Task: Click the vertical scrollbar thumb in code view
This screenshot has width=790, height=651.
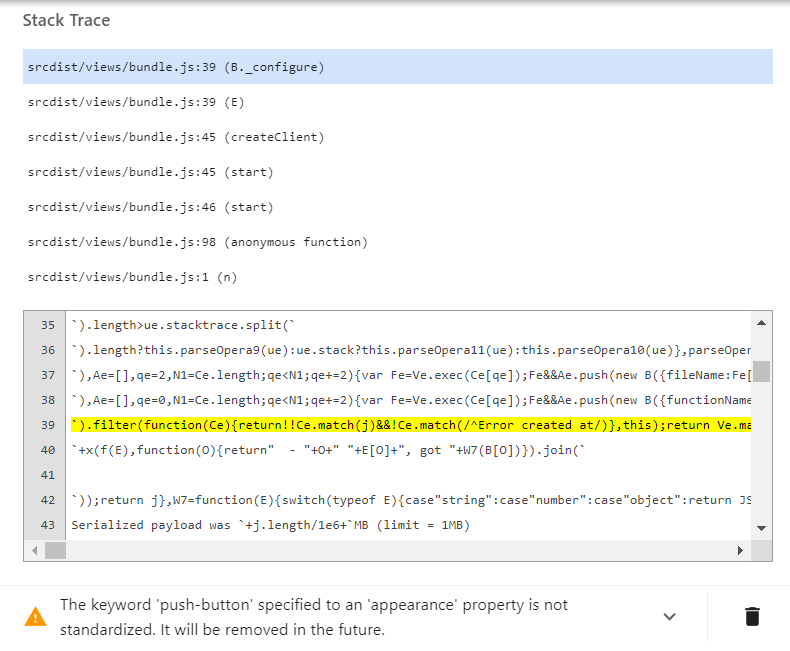Action: (761, 372)
